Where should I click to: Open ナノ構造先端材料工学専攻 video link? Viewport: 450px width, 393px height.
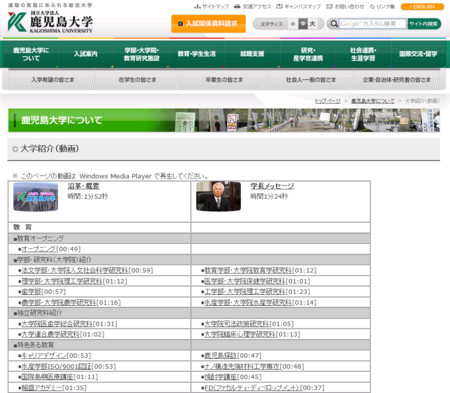tap(242, 366)
